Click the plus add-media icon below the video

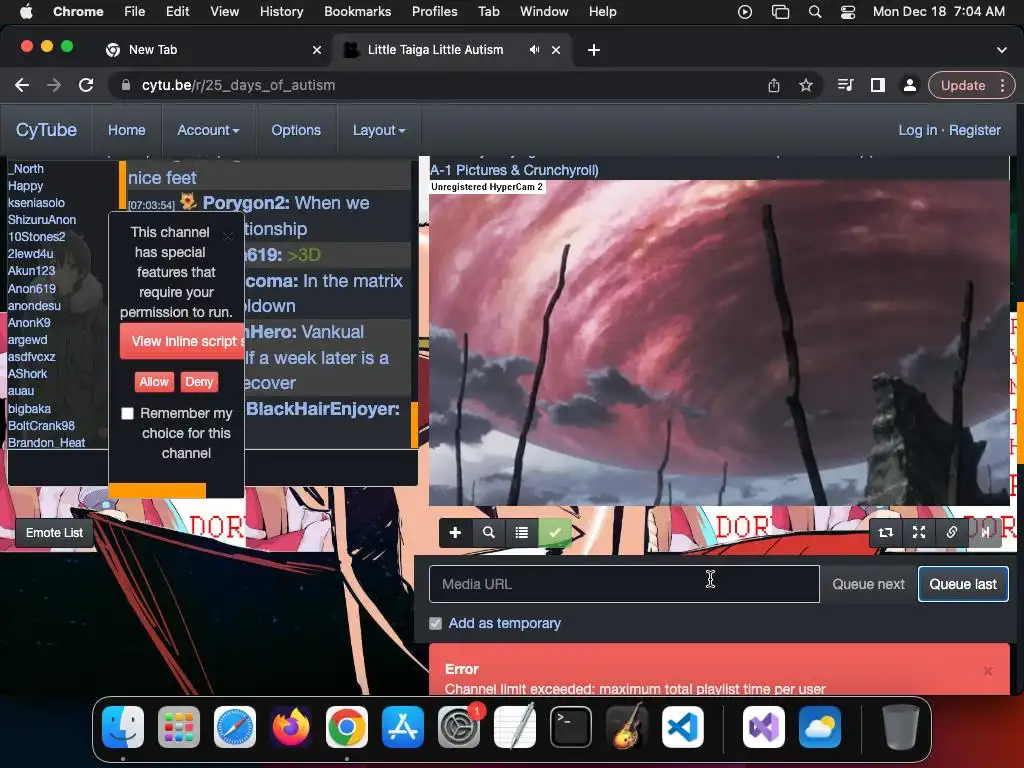pos(455,533)
